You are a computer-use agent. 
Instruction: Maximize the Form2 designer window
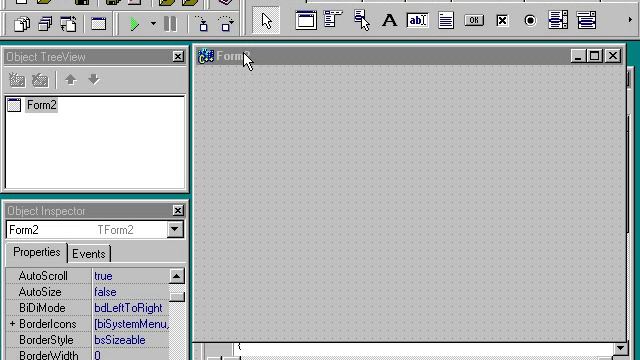[x=595, y=56]
